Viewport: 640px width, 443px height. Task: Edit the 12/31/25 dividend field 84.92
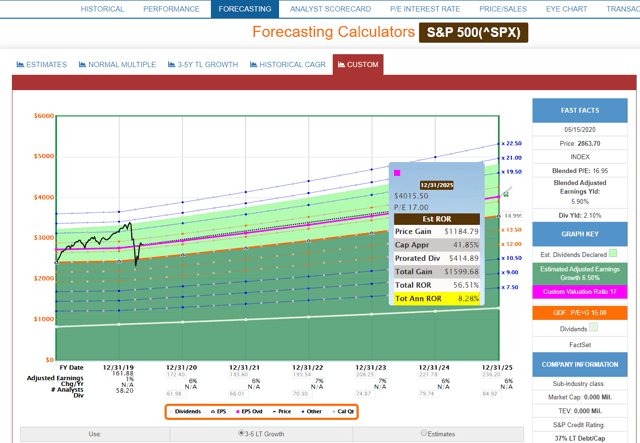491,394
